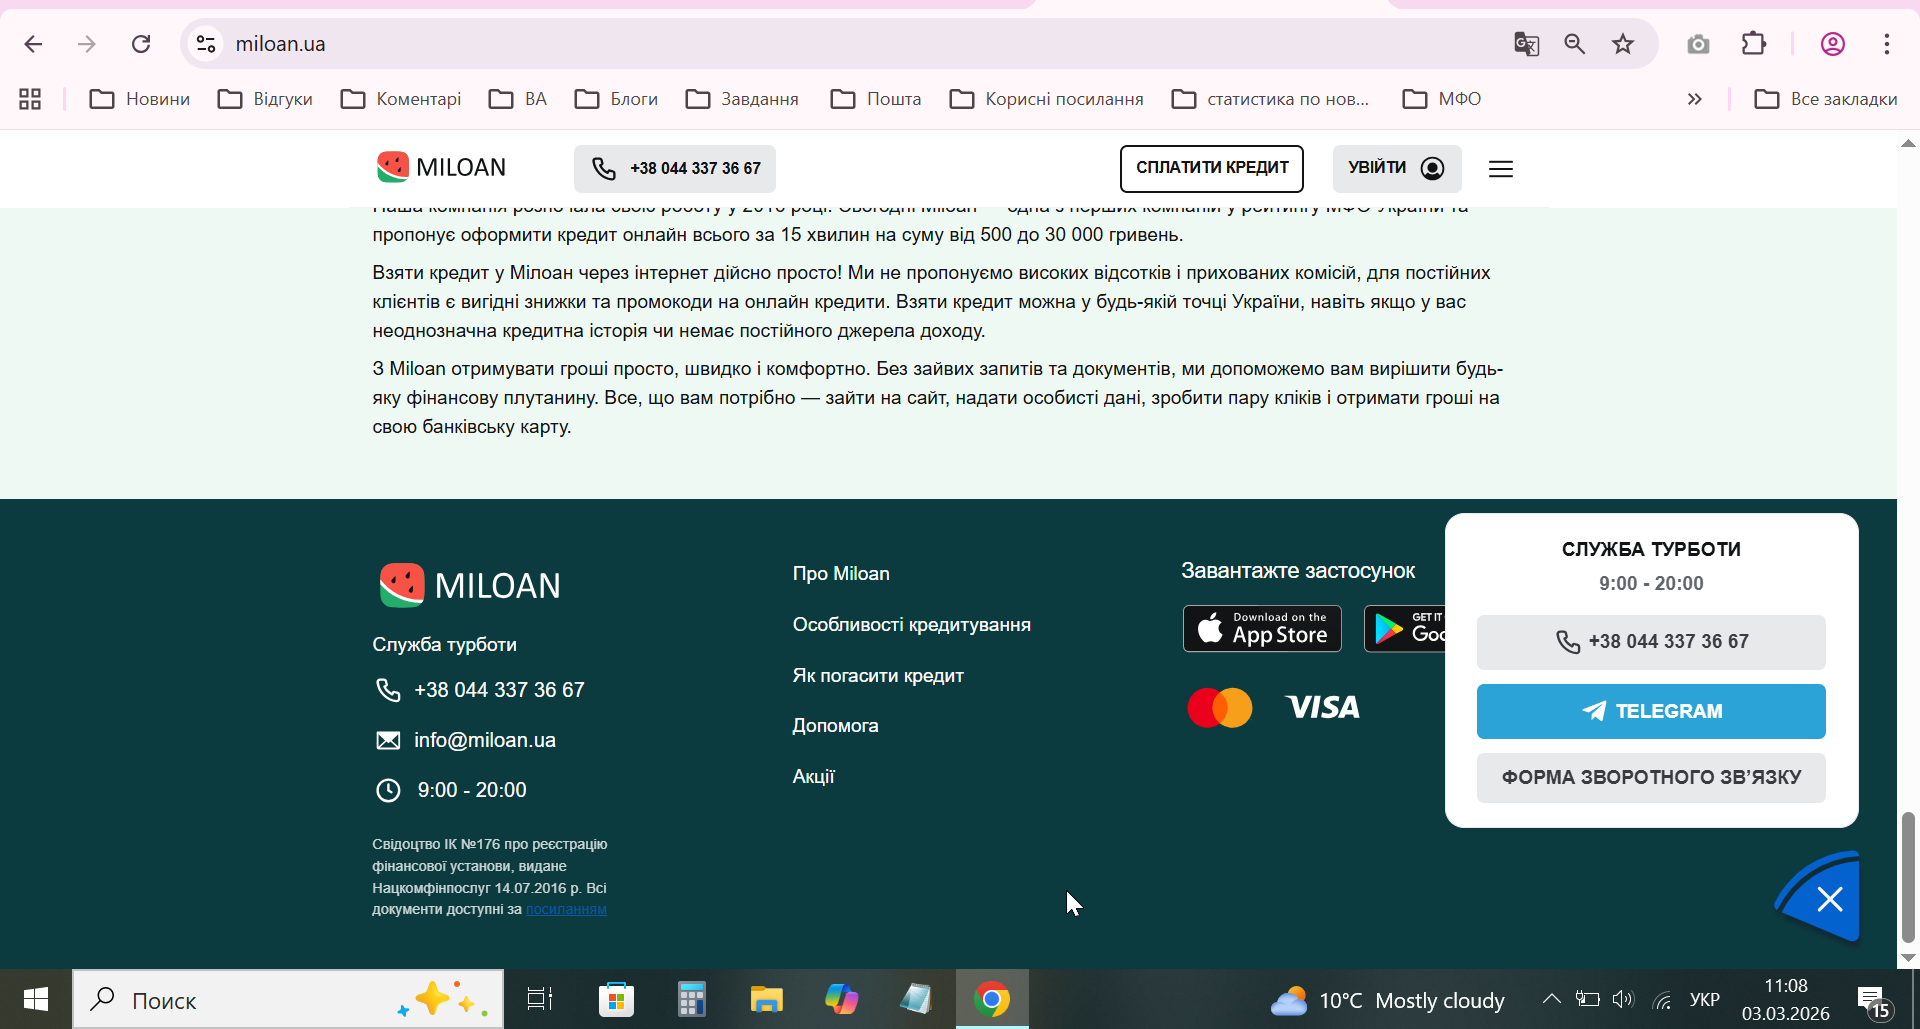1920x1029 pixels.
Task: Open the ВА bookmarks folder
Action: [x=518, y=99]
